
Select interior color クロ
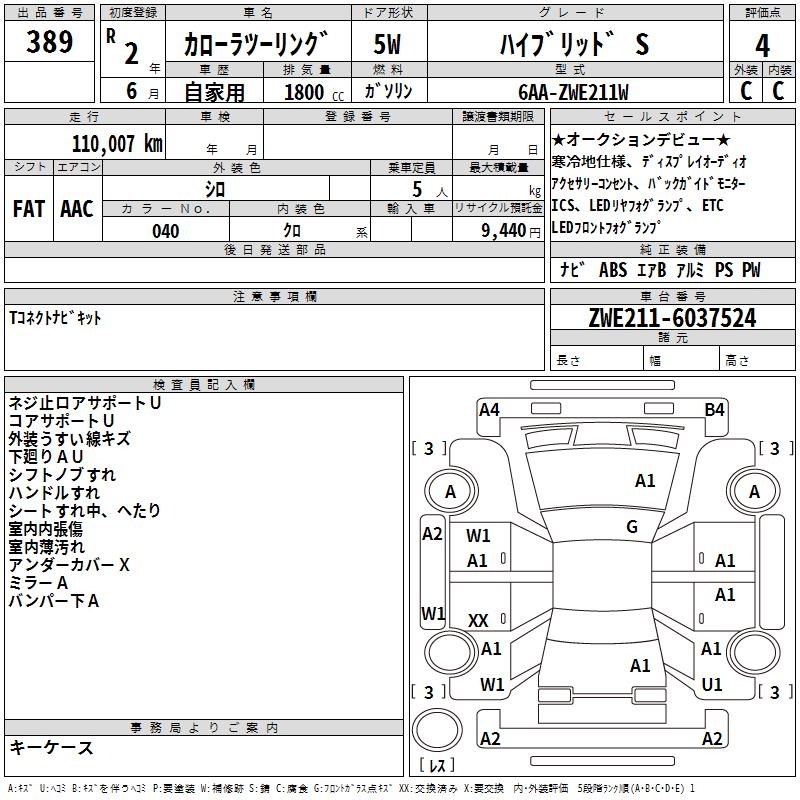pos(292,231)
